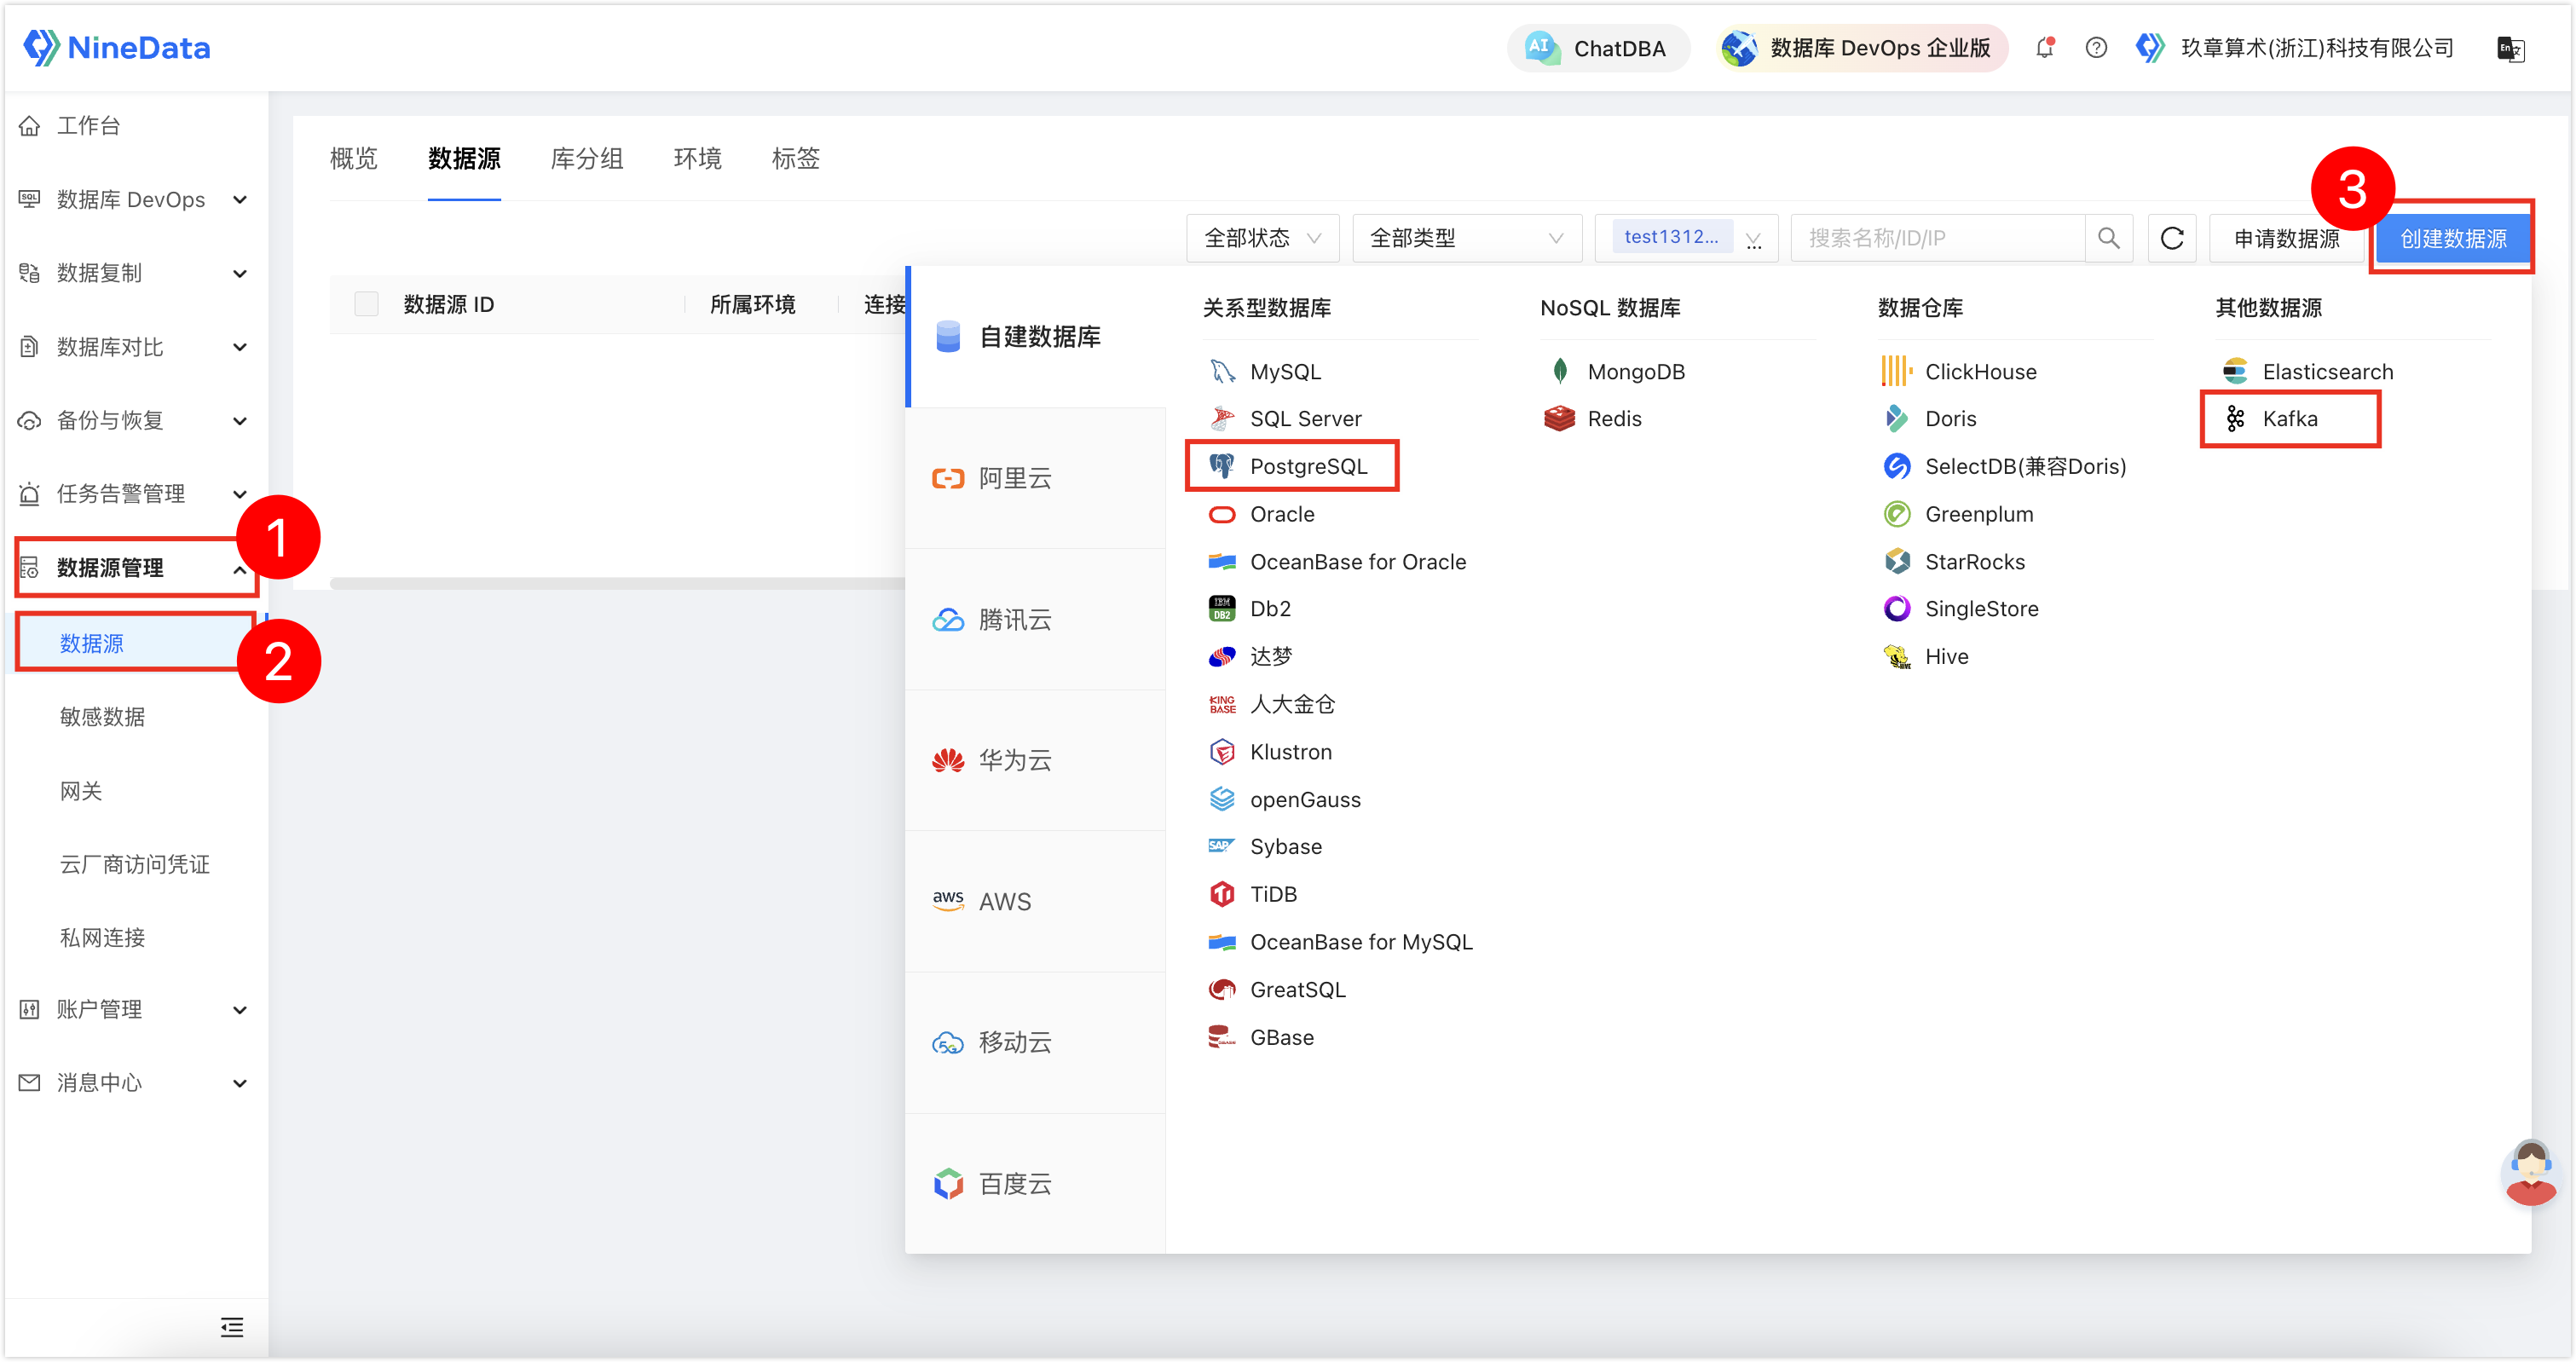Image resolution: width=2576 pixels, height=1362 pixels.
Task: Open the 全部状态 status dropdown
Action: click(1262, 238)
